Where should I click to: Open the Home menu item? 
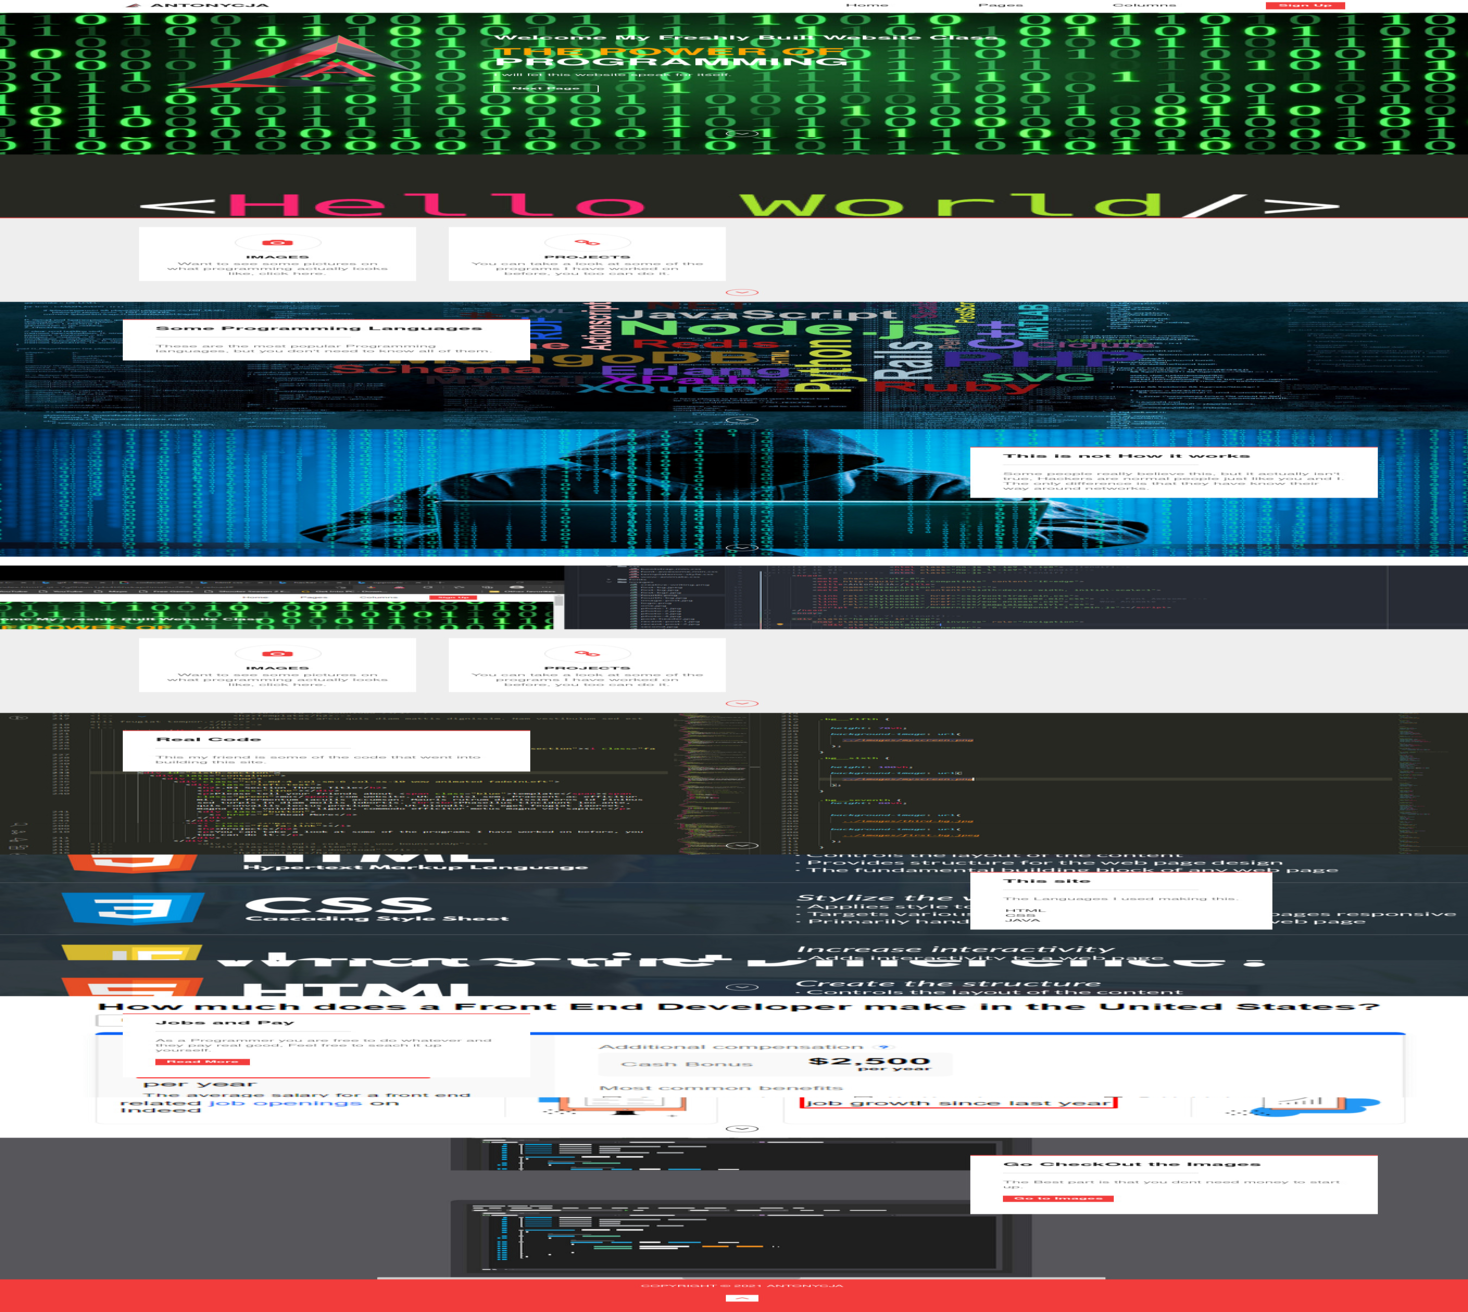(867, 5)
